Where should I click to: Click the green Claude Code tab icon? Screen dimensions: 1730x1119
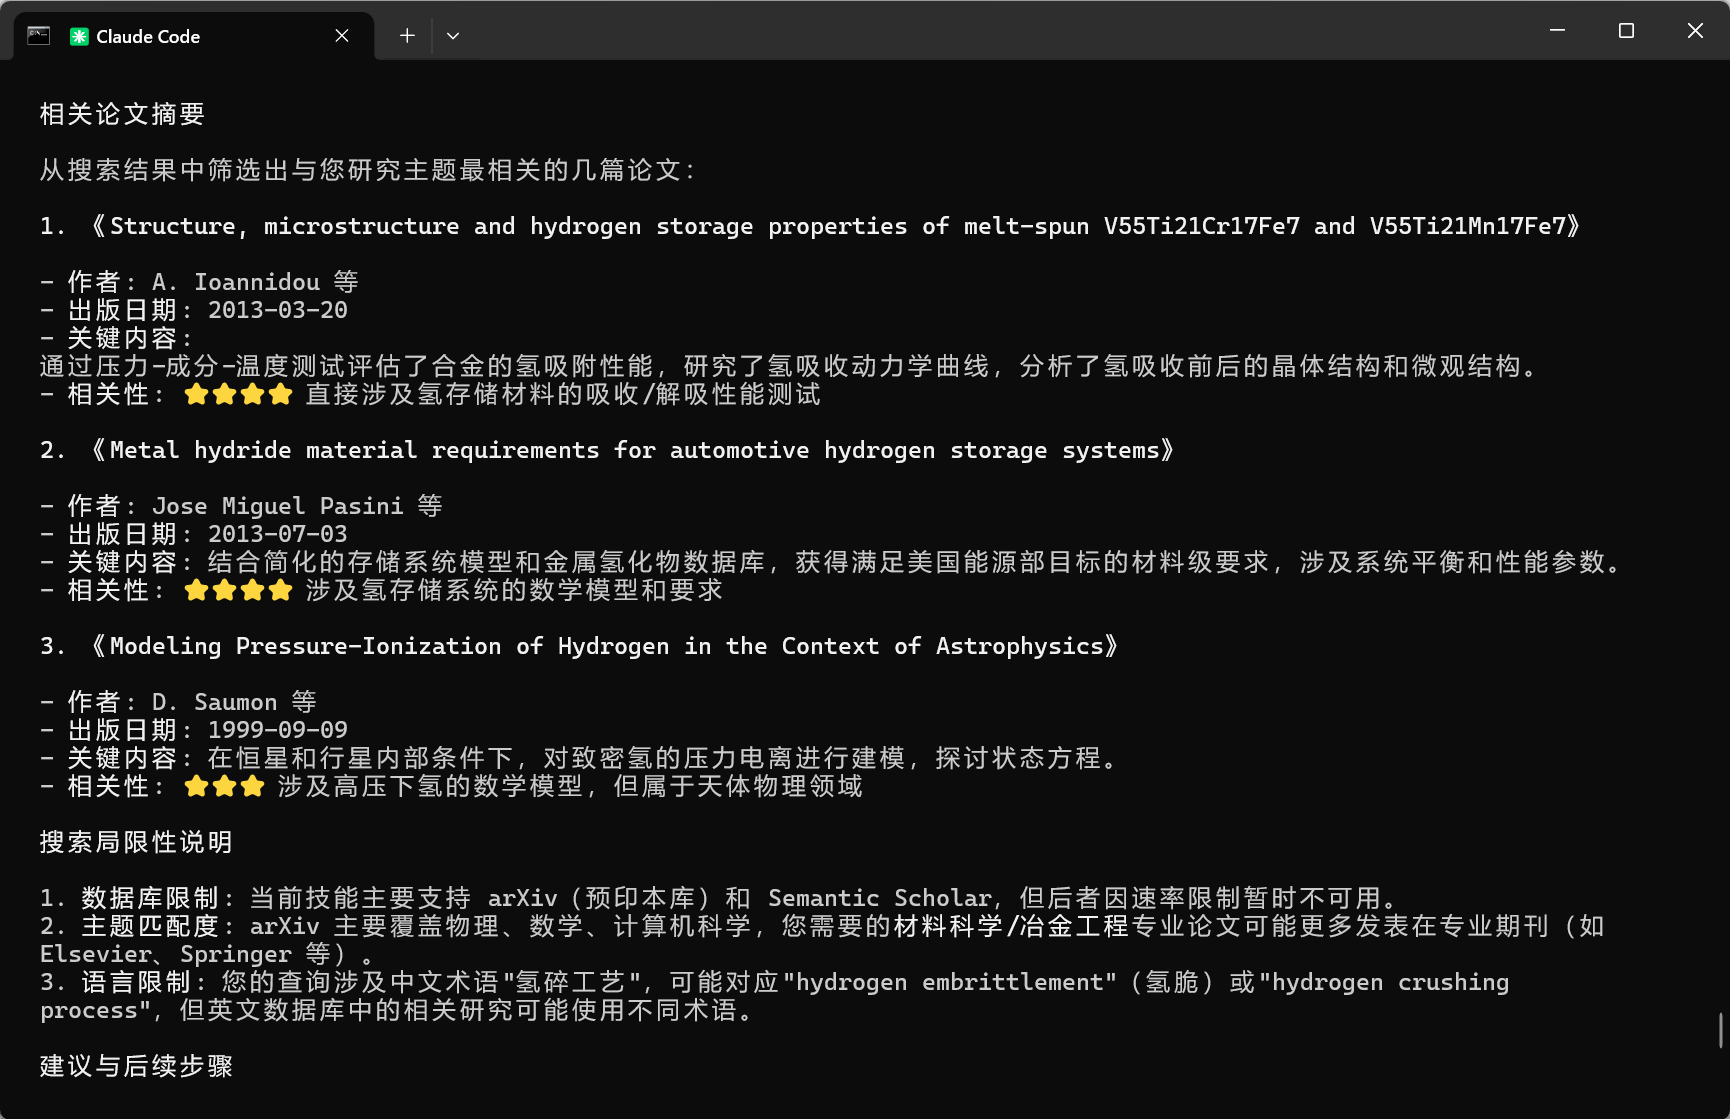click(79, 36)
